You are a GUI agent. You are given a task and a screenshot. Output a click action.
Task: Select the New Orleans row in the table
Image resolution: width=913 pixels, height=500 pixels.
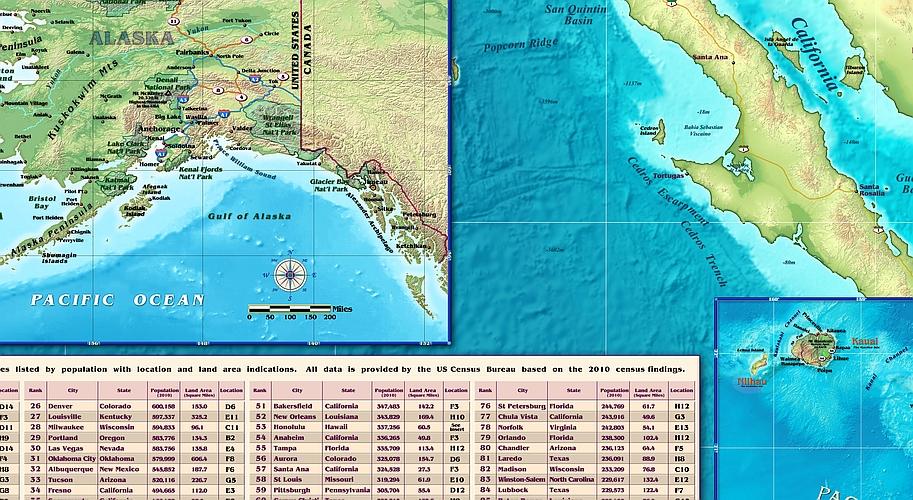click(x=360, y=417)
